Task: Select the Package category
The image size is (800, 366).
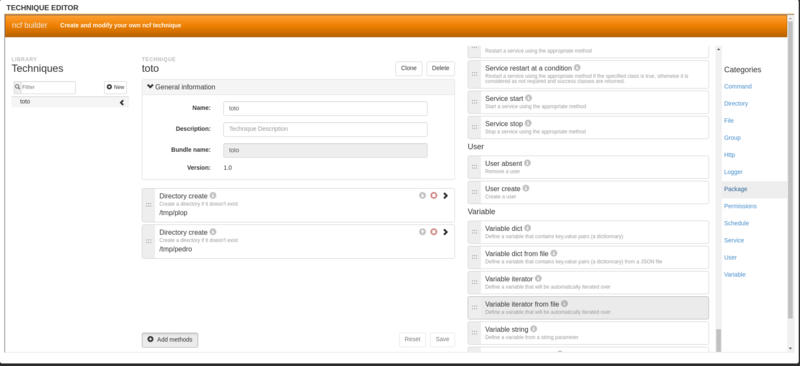Action: tap(735, 189)
